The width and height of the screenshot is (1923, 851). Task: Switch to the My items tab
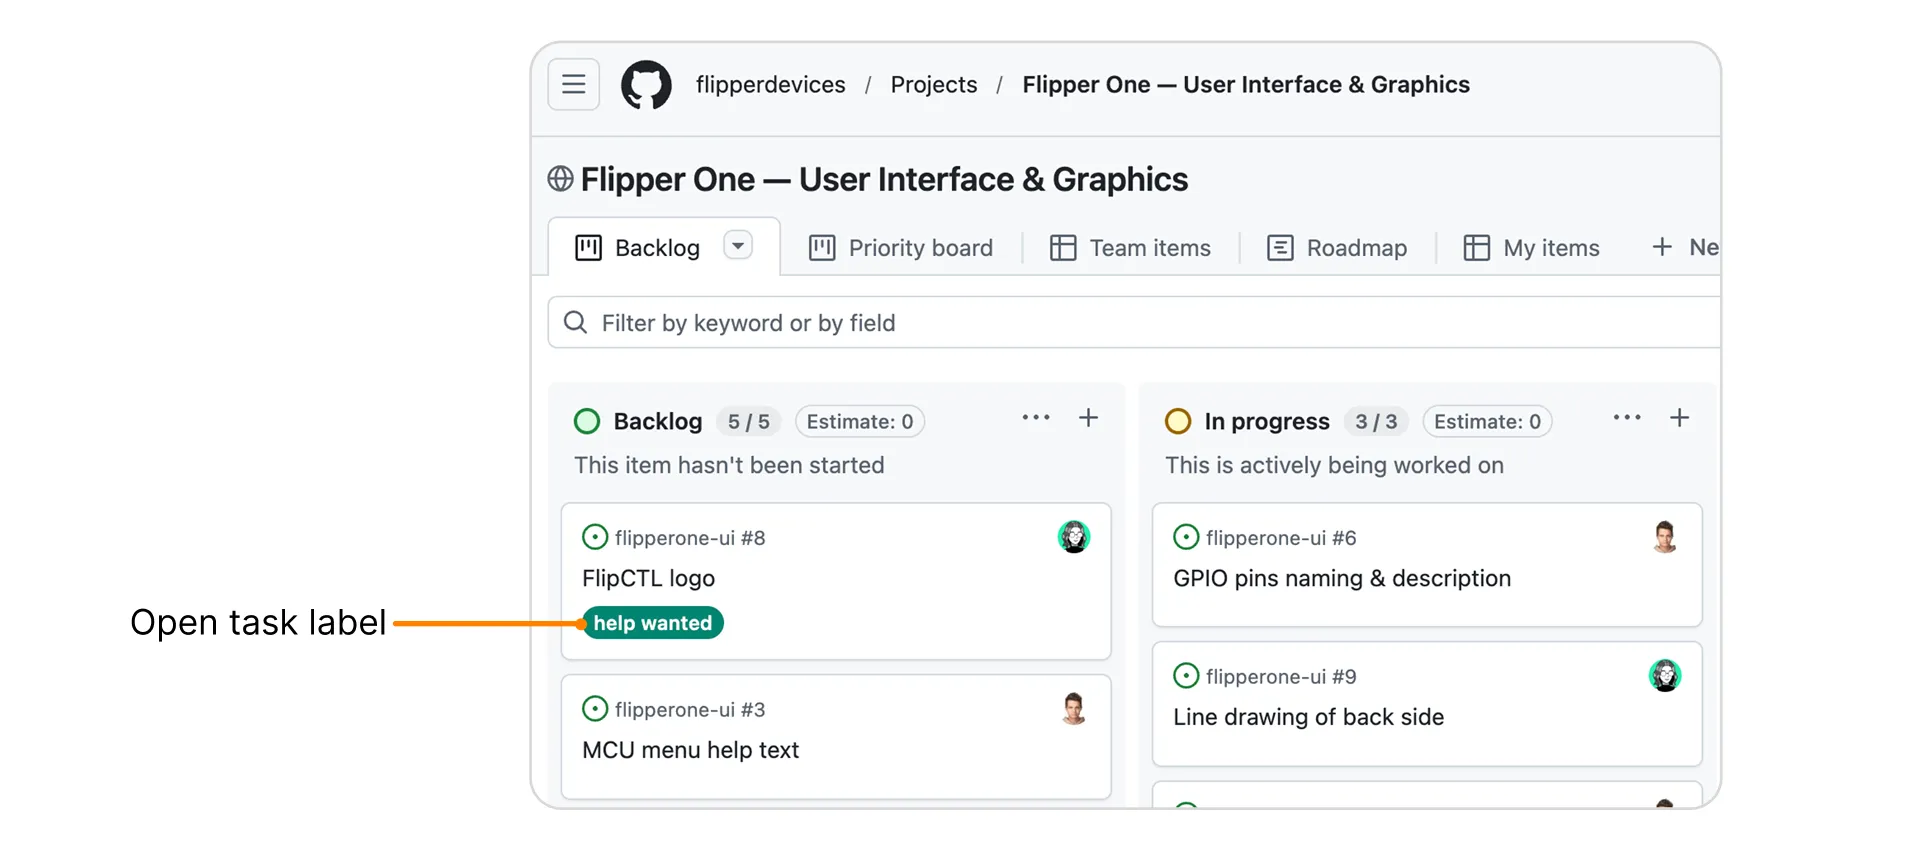pos(1532,248)
